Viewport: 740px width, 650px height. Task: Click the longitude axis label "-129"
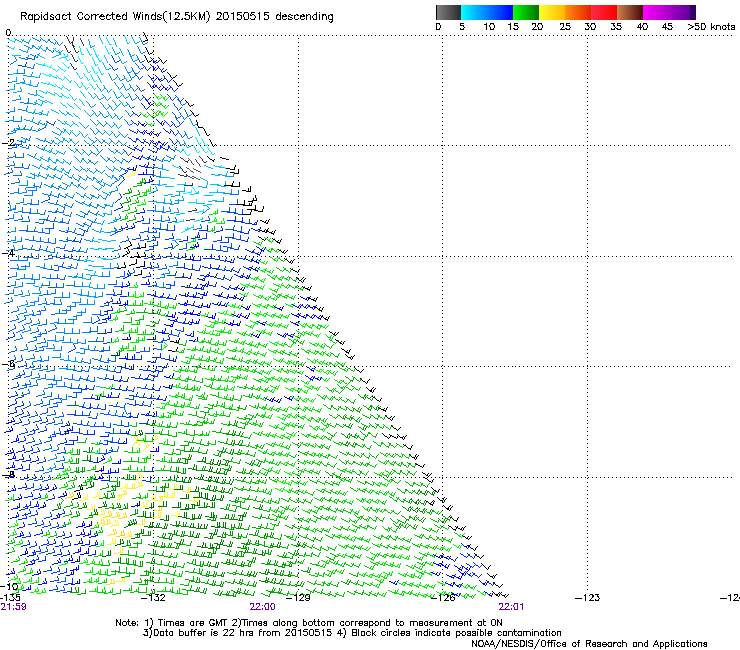coord(298,598)
